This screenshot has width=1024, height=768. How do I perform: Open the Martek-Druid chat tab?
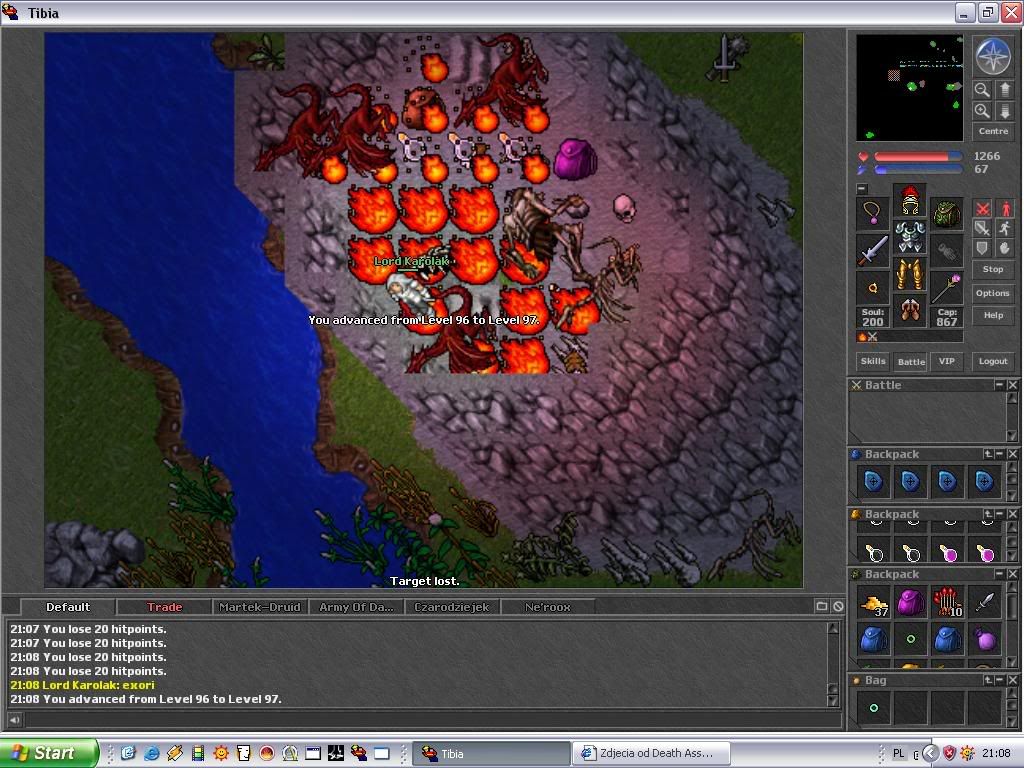point(260,607)
